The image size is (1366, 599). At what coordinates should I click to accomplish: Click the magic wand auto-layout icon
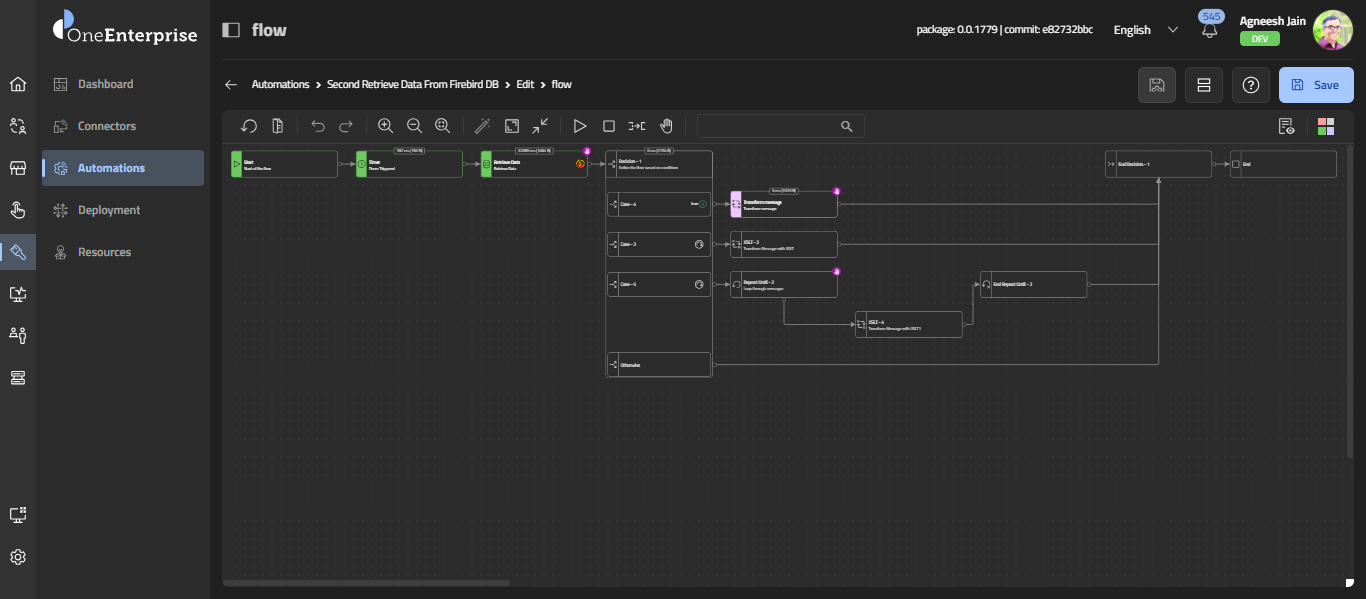[482, 126]
